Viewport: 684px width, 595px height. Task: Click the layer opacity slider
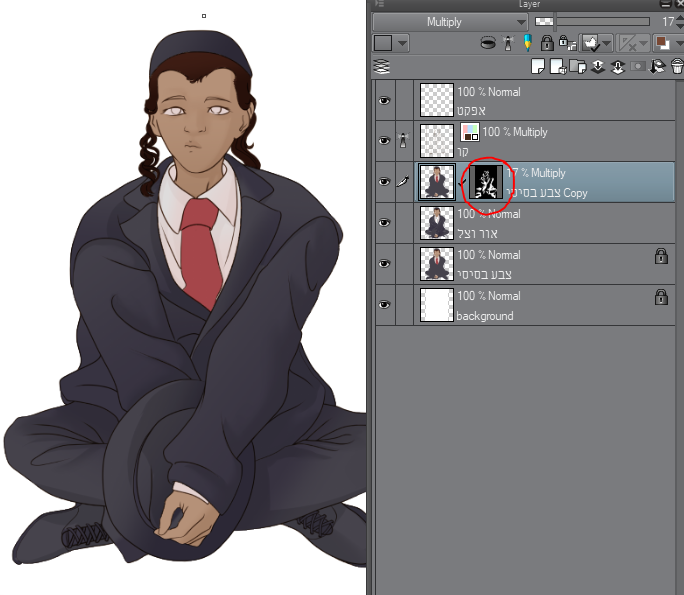pos(602,22)
